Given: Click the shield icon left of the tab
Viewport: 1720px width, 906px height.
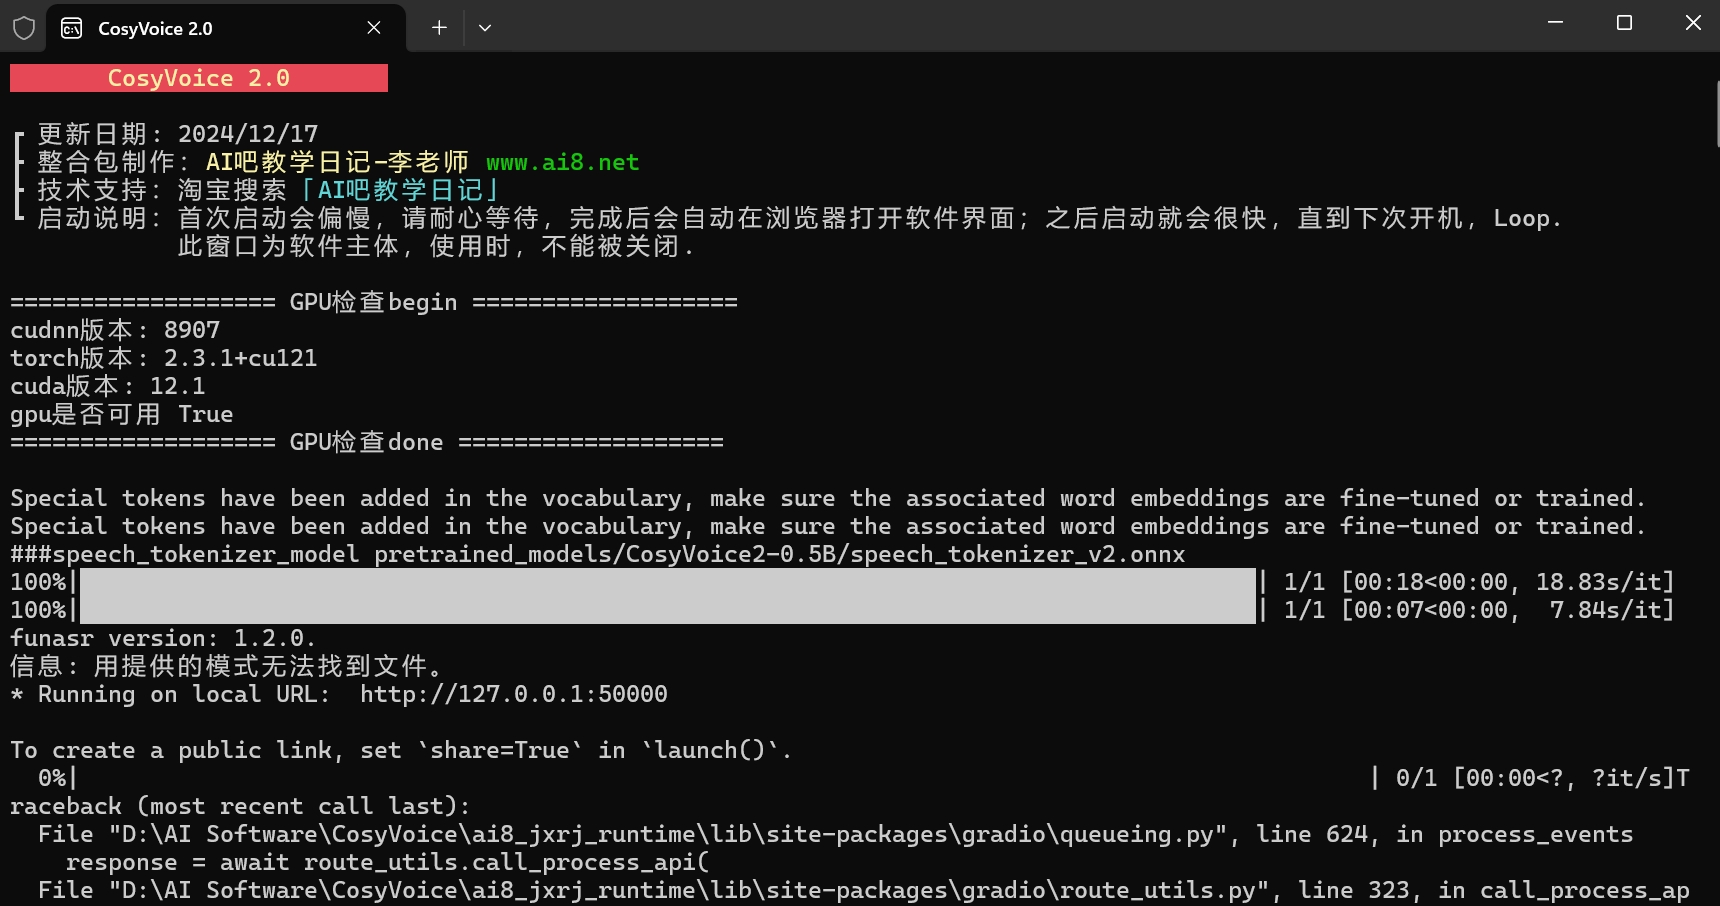Looking at the screenshot, I should pos(24,28).
